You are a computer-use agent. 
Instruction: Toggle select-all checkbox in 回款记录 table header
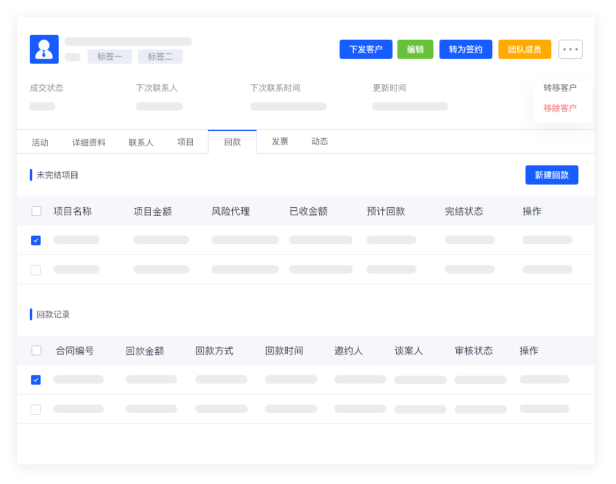[x=36, y=351]
